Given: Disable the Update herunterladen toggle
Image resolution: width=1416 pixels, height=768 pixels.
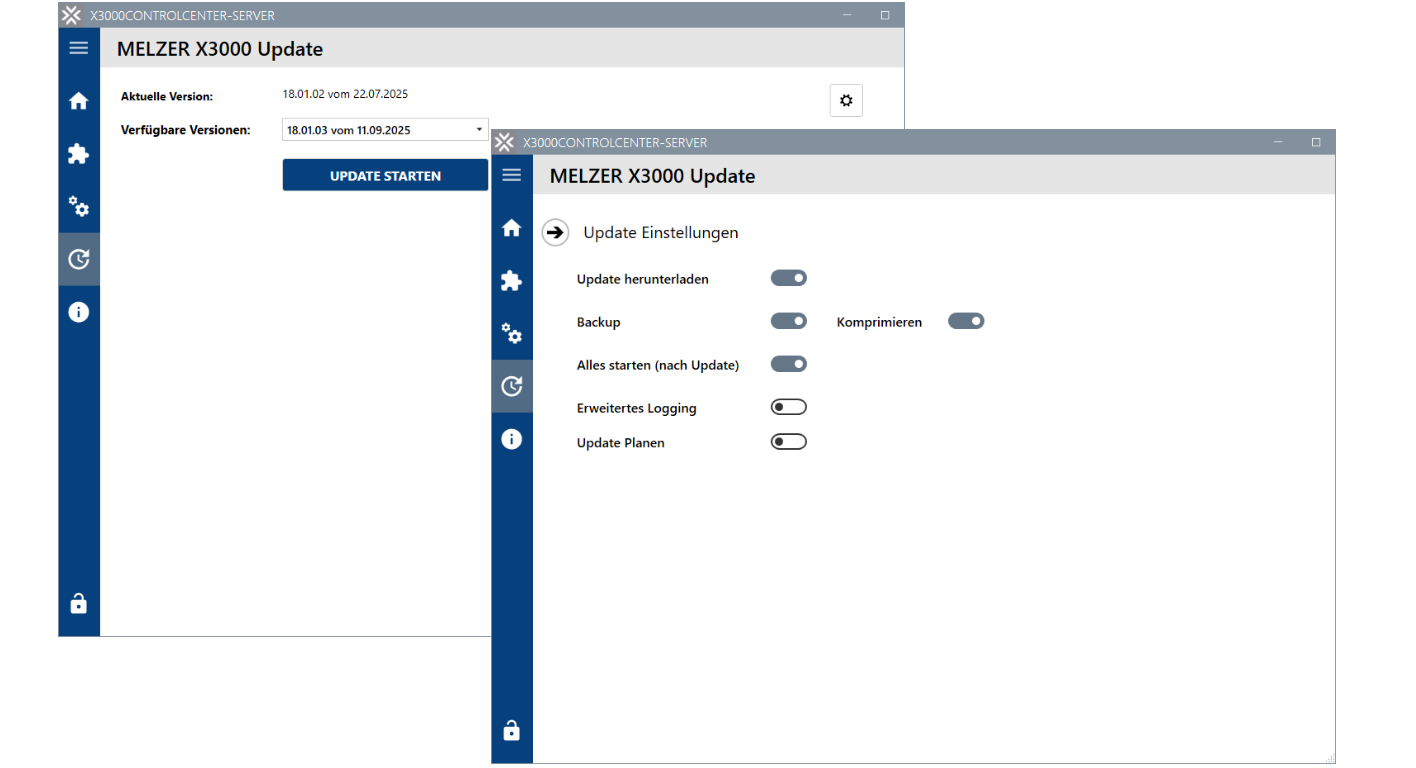Looking at the screenshot, I should [x=788, y=278].
